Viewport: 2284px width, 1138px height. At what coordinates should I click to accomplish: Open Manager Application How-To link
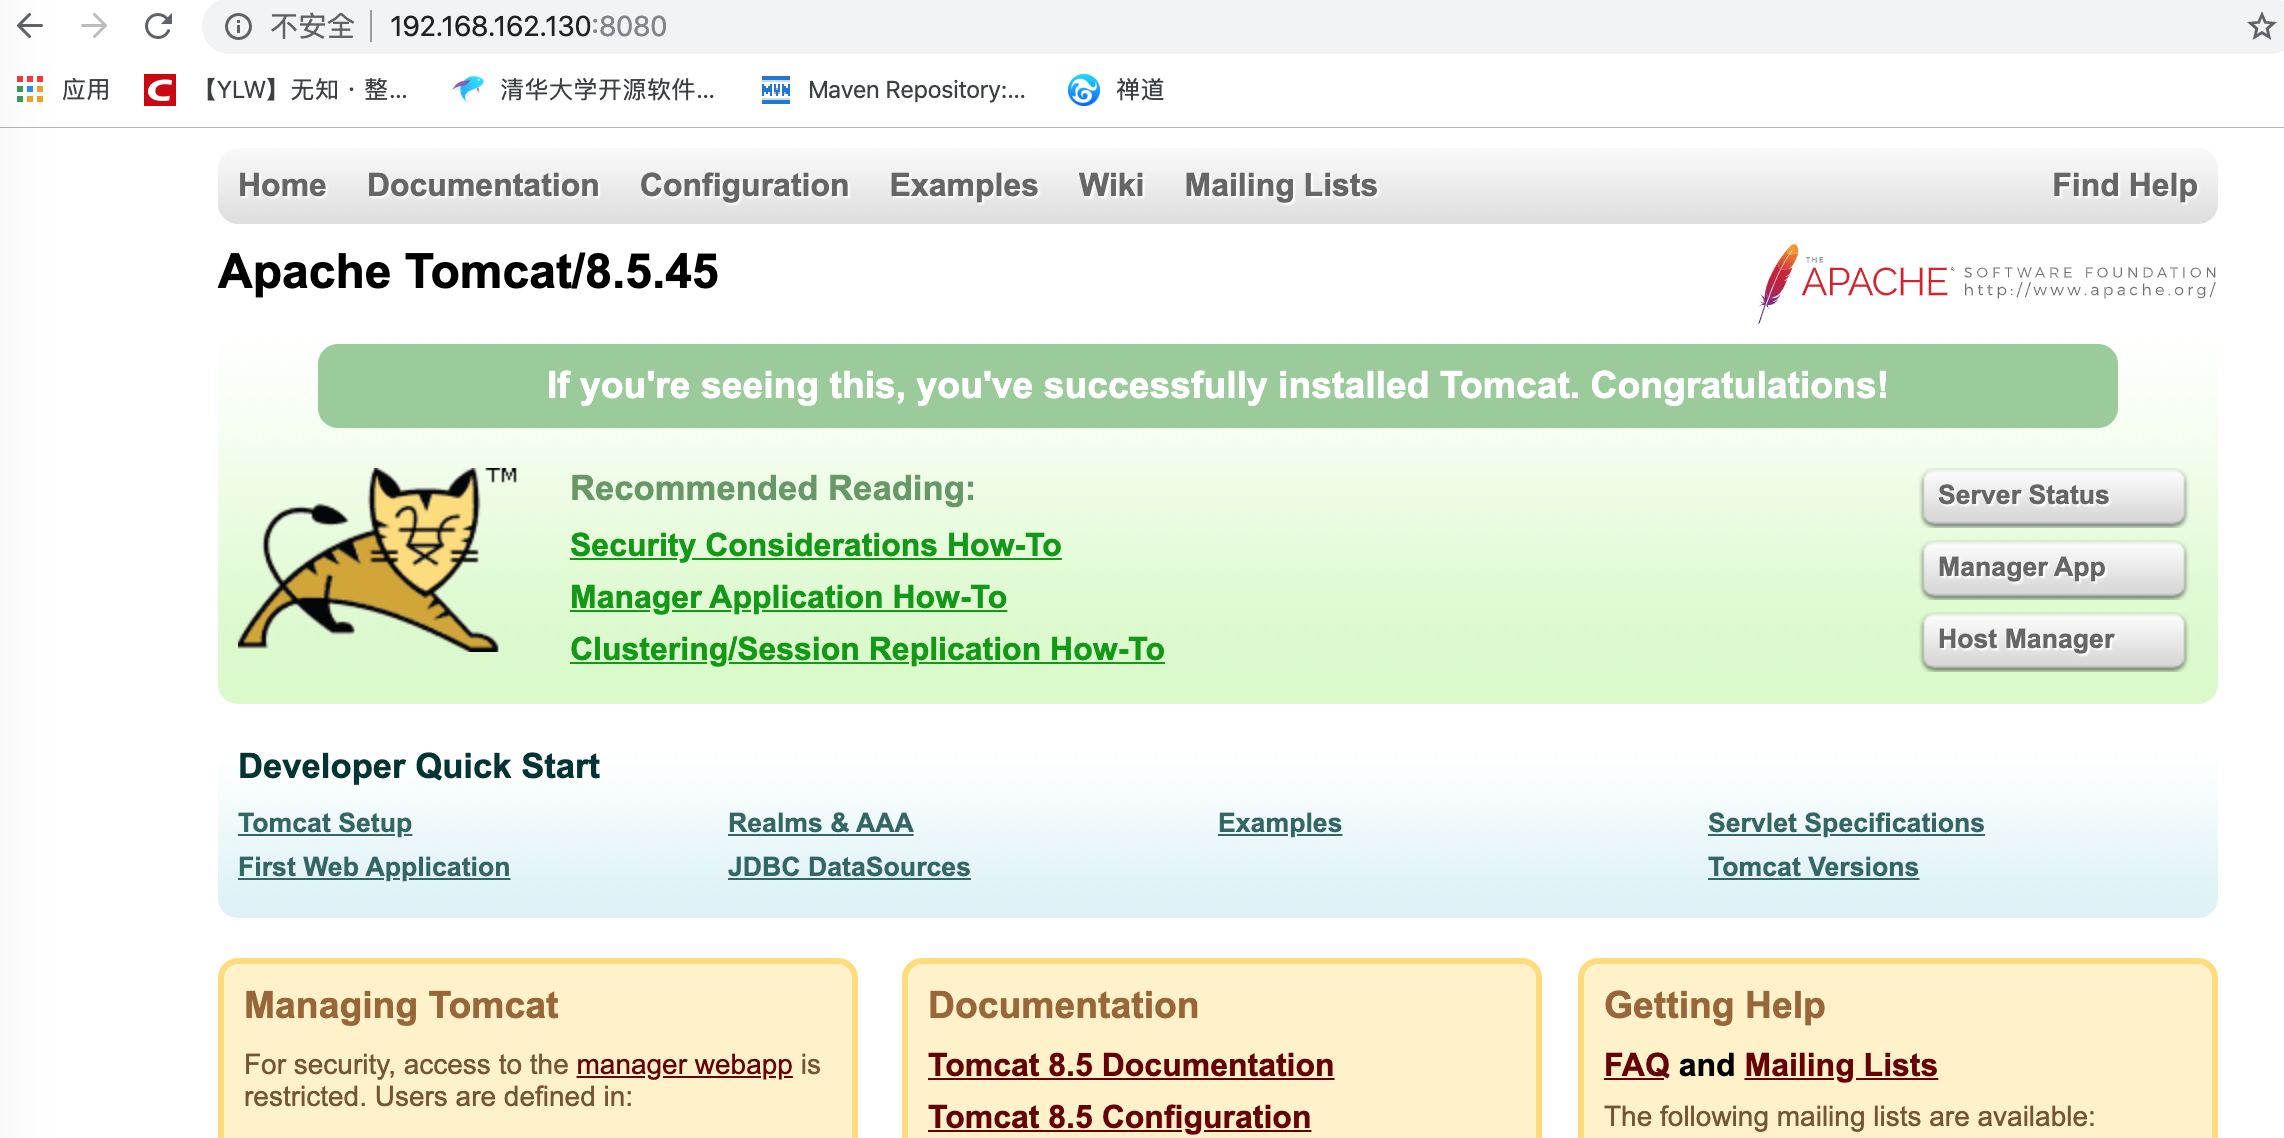pos(788,597)
